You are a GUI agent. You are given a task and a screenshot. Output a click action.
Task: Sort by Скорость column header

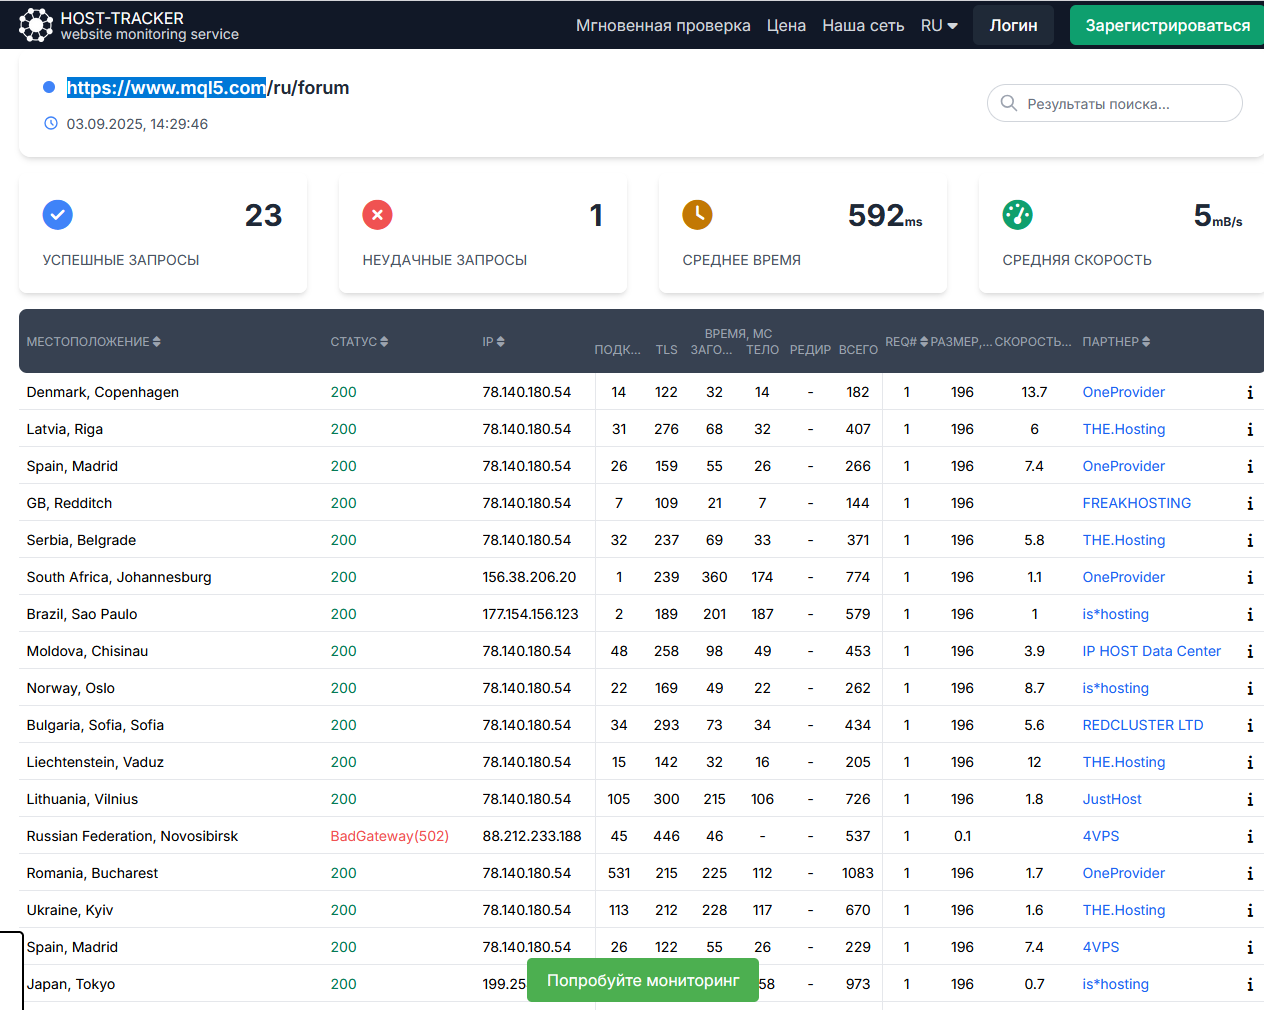click(1033, 342)
